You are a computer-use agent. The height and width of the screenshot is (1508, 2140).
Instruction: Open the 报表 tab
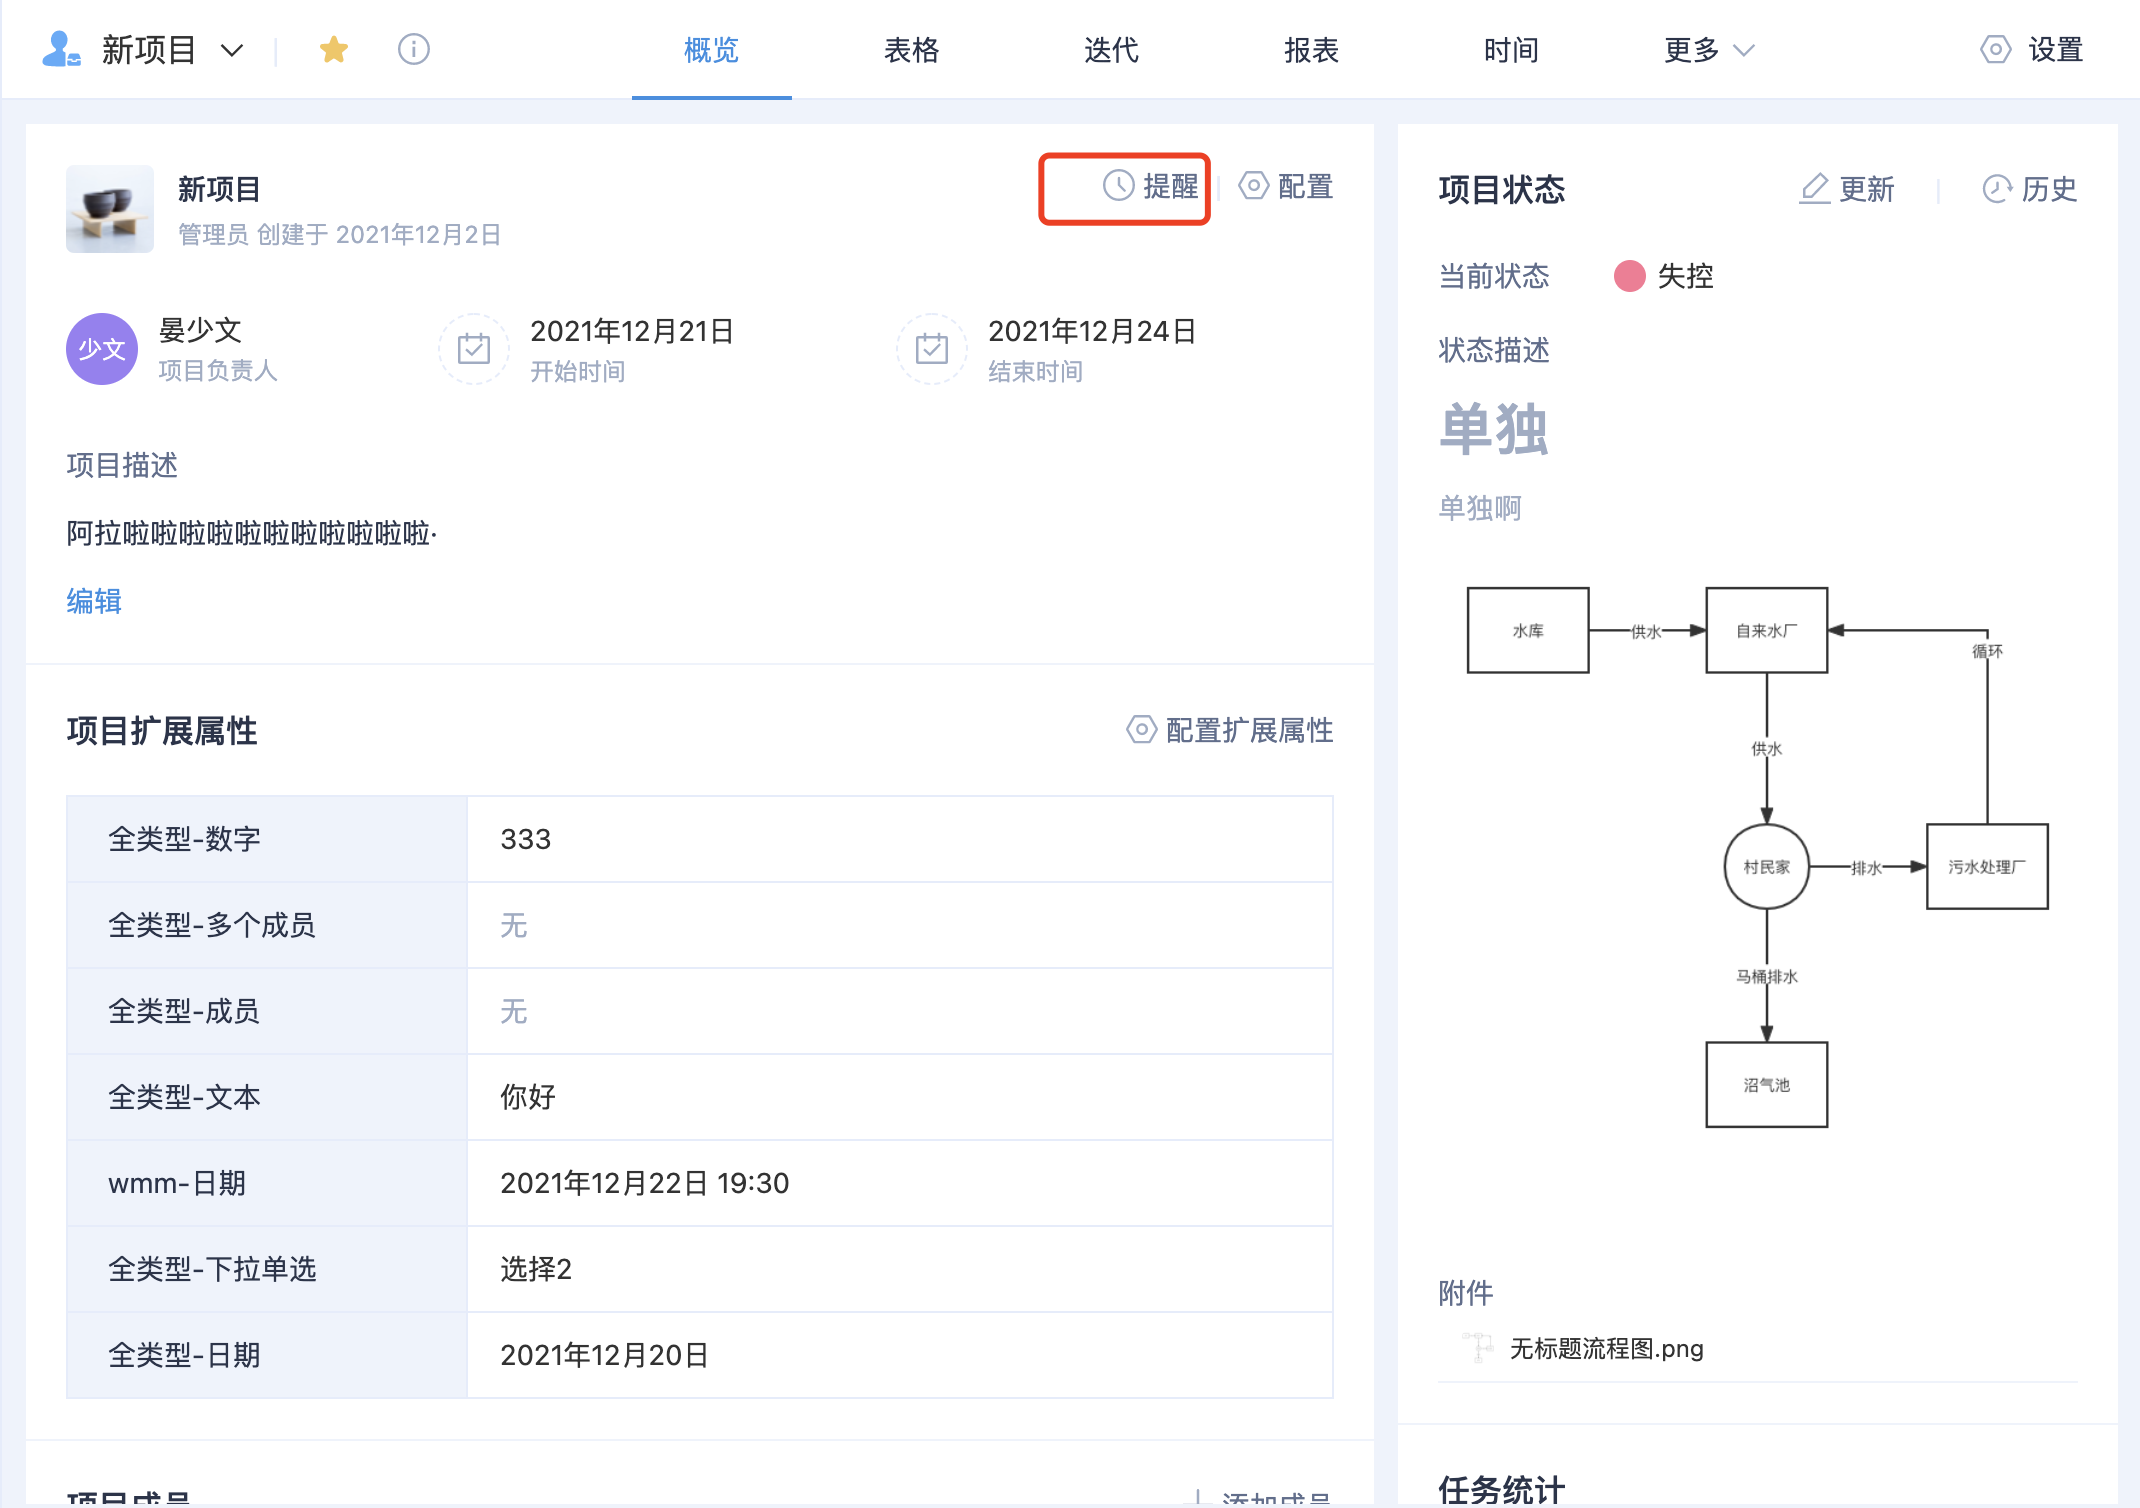click(1311, 50)
